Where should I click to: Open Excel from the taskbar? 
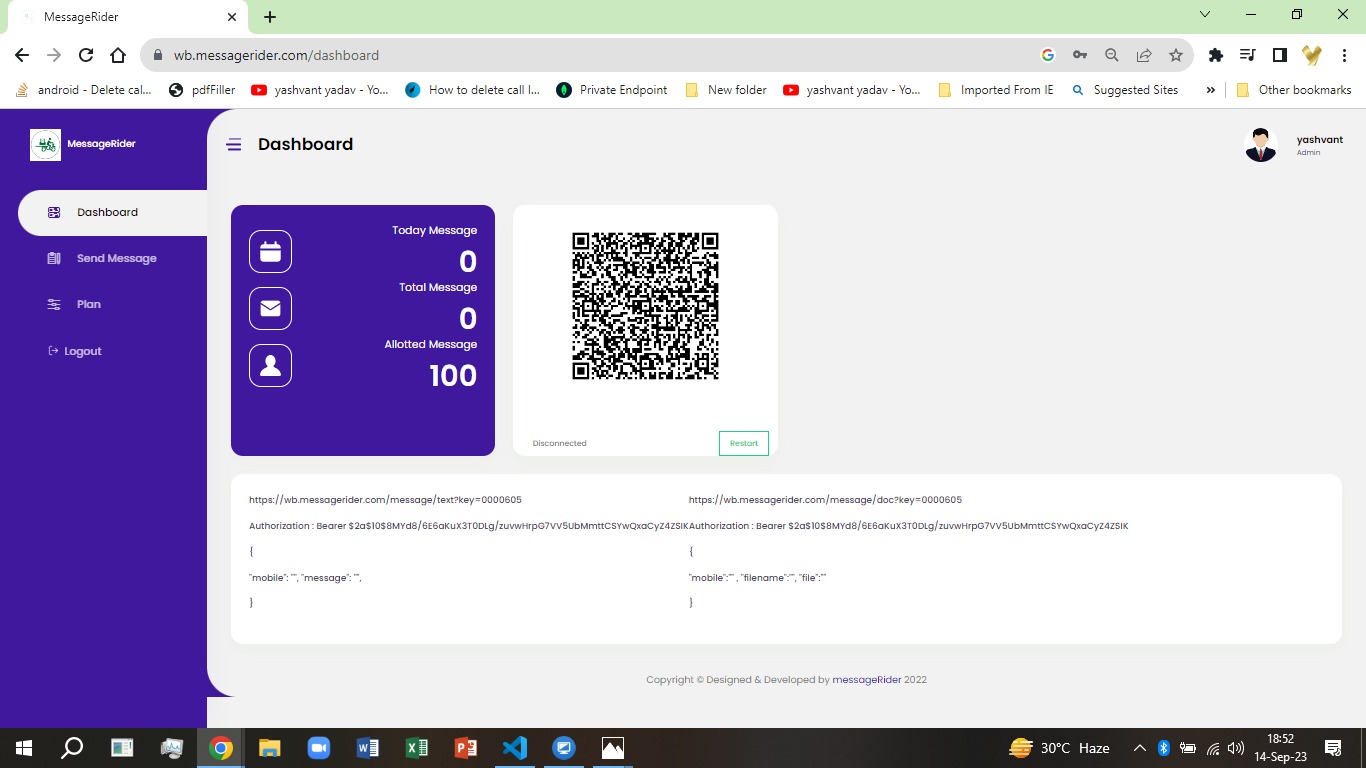point(417,748)
